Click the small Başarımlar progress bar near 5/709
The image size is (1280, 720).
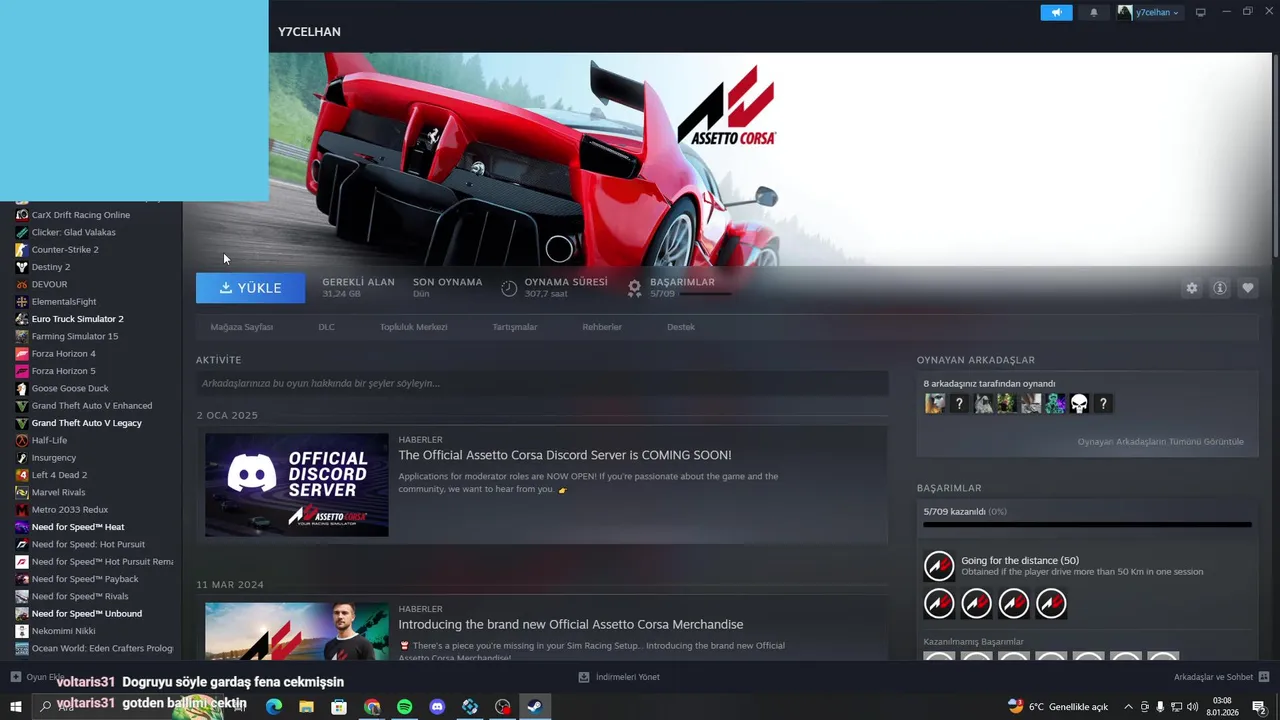[705, 294]
